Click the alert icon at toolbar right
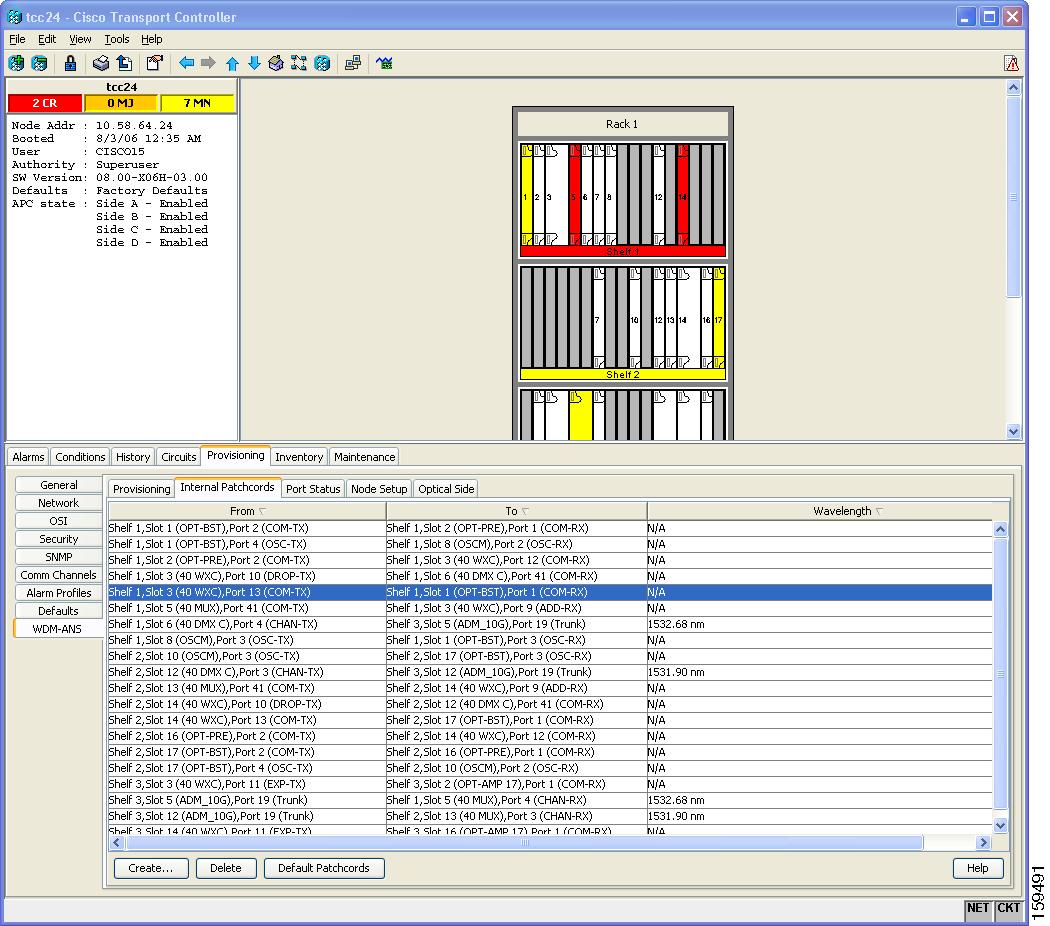 pos(1011,63)
